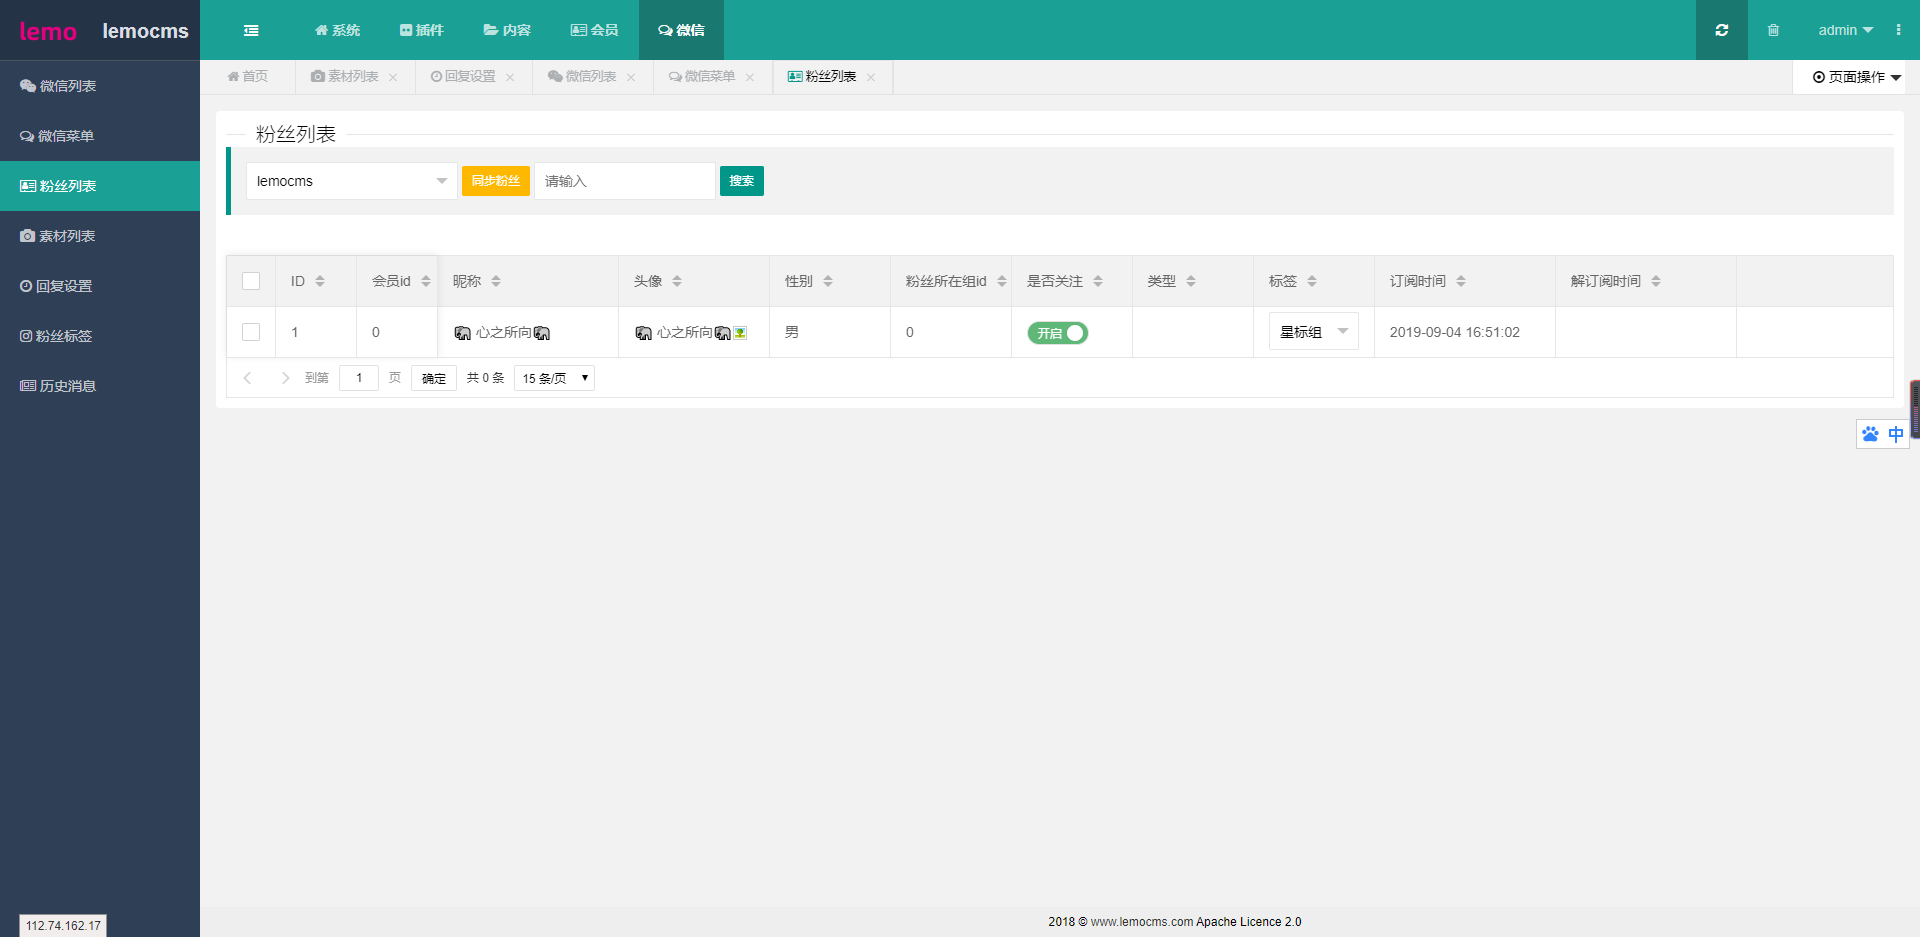Click the 素材列表 camera icon in sidebar
The height and width of the screenshot is (937, 1920).
point(27,235)
